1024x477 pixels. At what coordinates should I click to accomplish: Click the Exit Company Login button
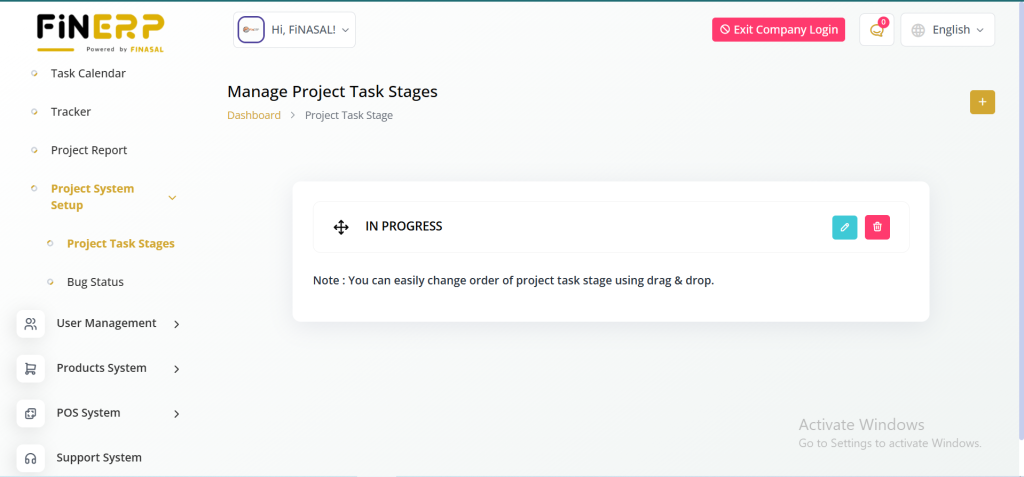[778, 30]
